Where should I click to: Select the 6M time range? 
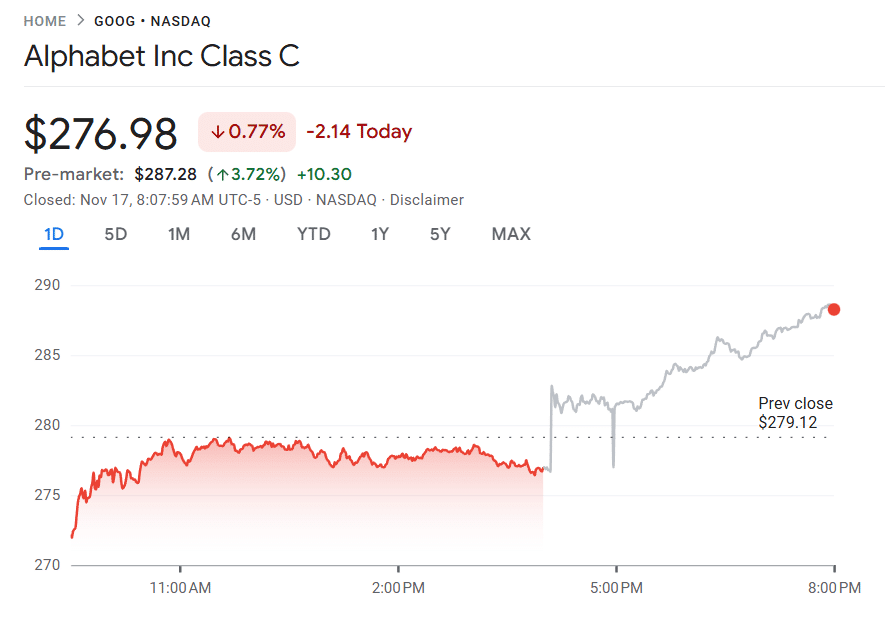245,234
